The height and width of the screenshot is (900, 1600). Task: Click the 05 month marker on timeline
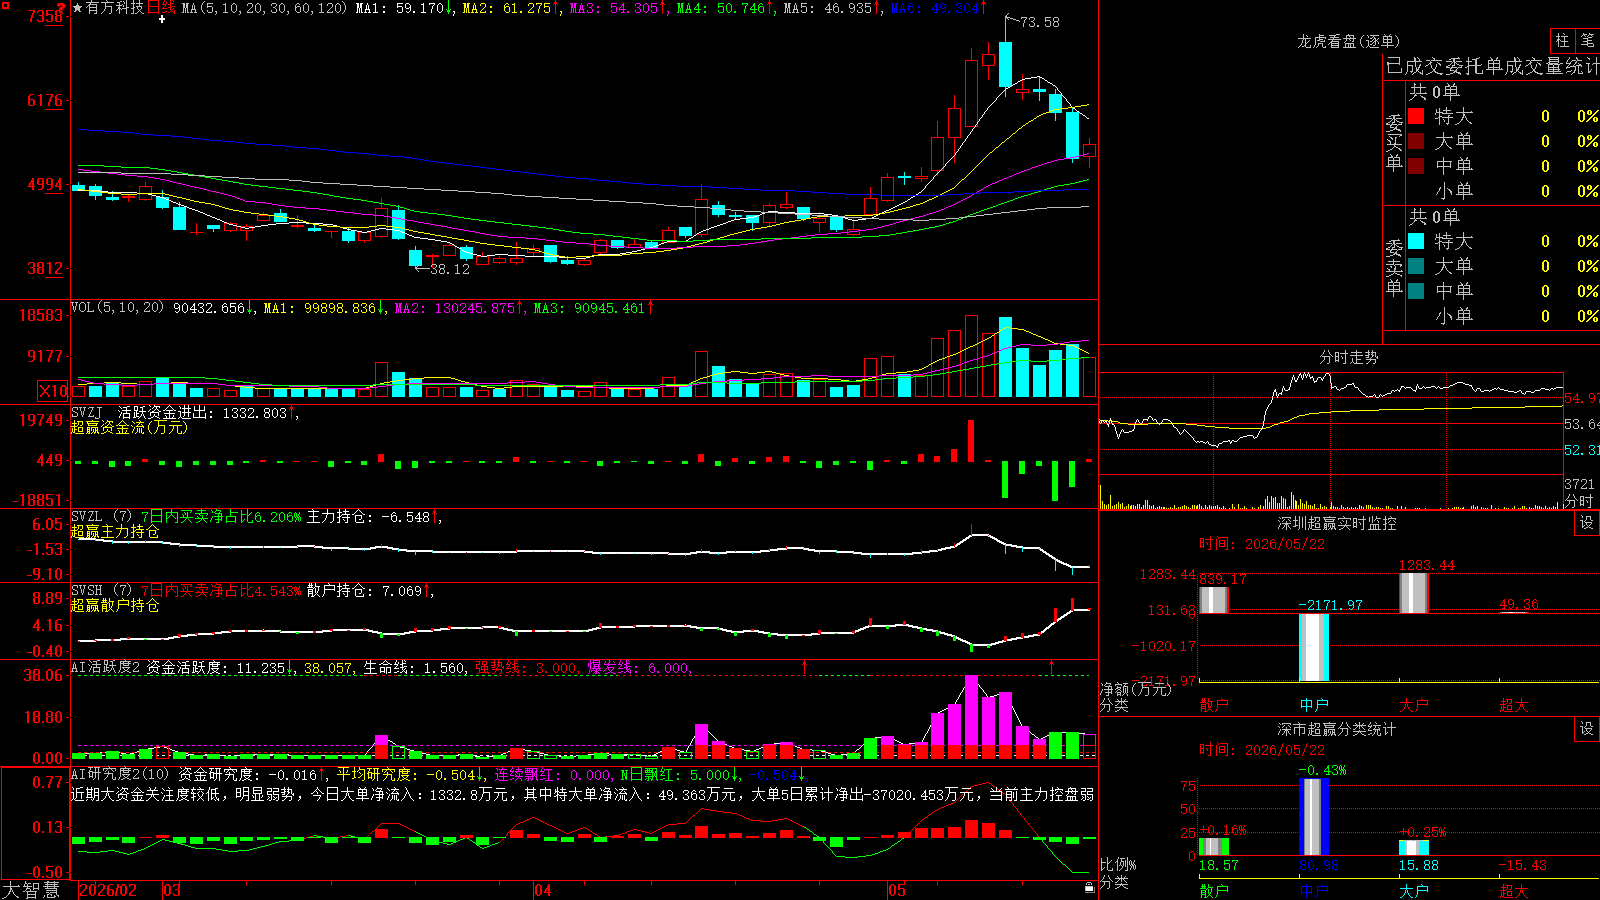pos(897,890)
